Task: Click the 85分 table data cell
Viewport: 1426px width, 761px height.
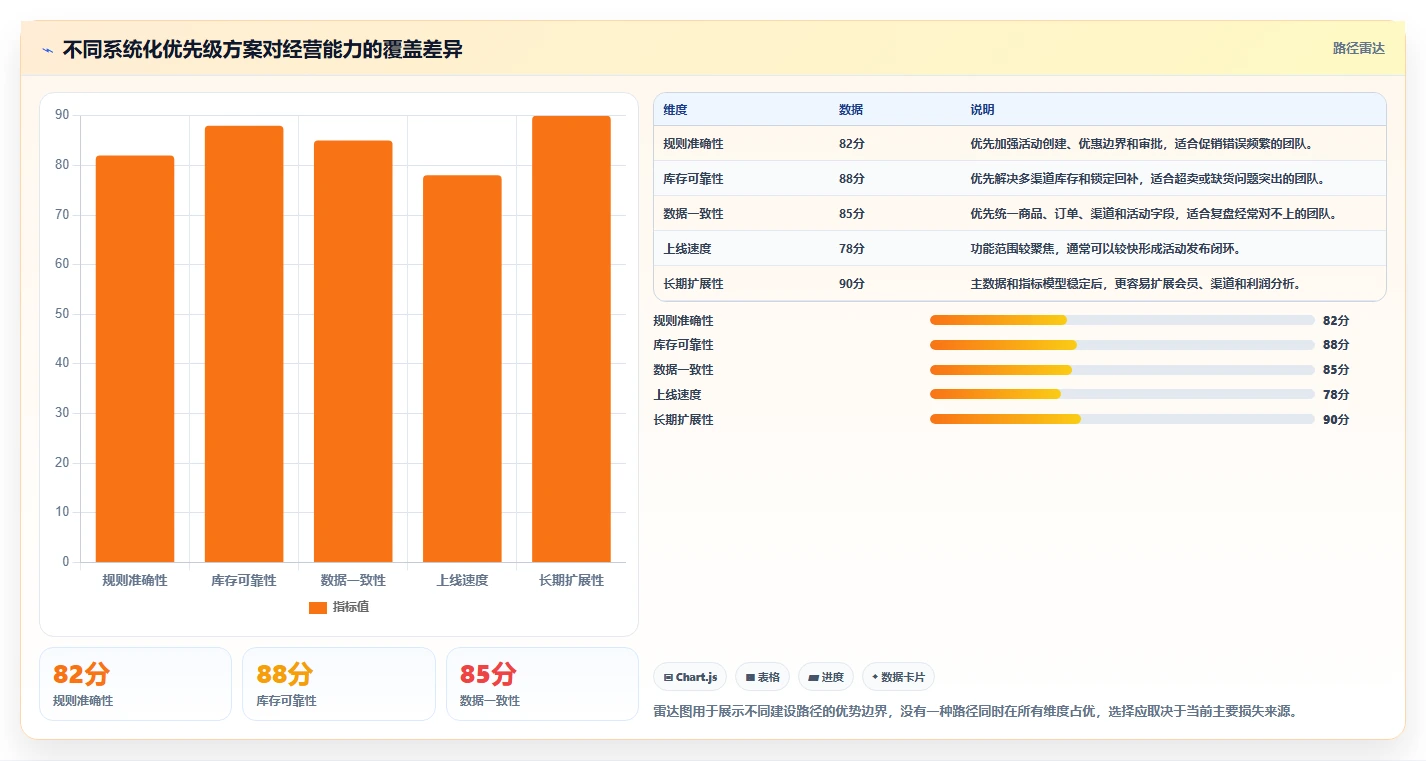Action: 852,214
